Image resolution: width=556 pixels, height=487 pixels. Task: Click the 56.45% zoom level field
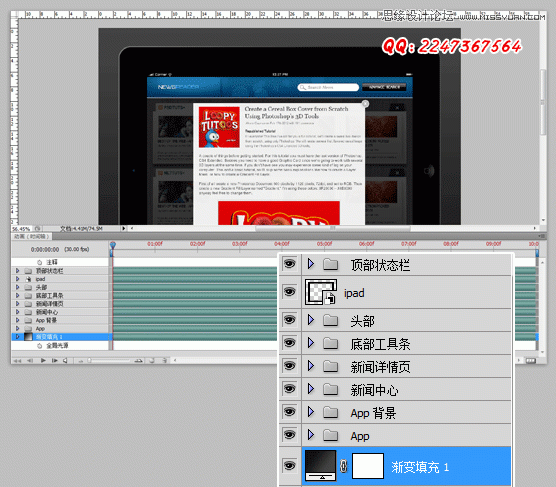click(x=21, y=229)
